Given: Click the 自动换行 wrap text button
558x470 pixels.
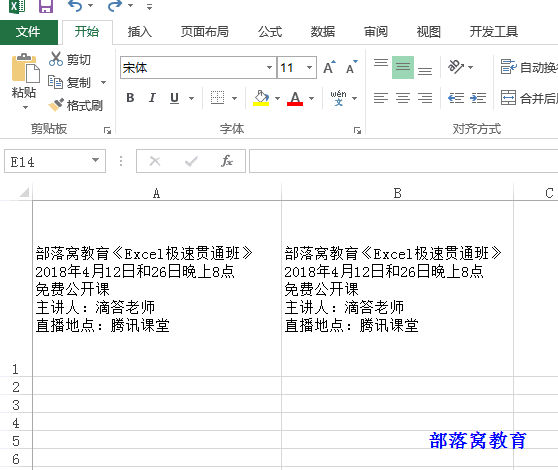Looking at the screenshot, I should 529,67.
